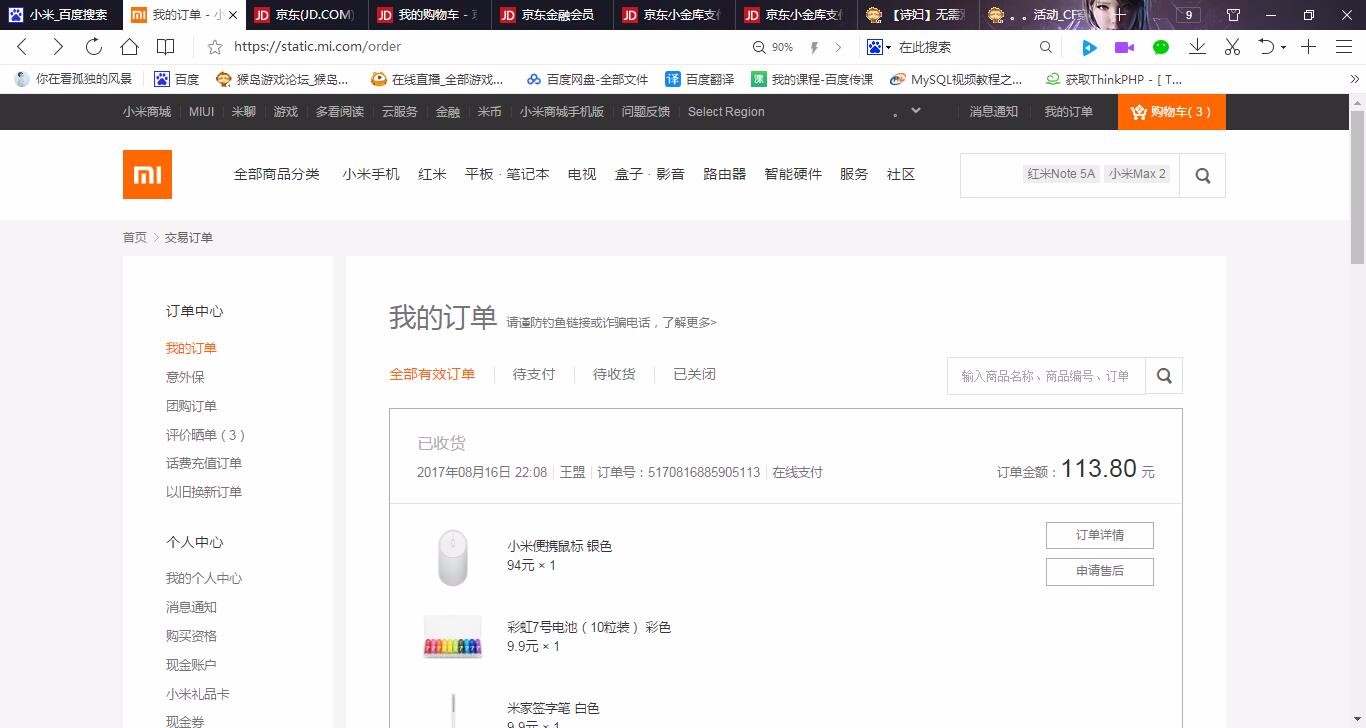Click the order search input field
Screen dimensions: 1366x728
click(x=1046, y=376)
